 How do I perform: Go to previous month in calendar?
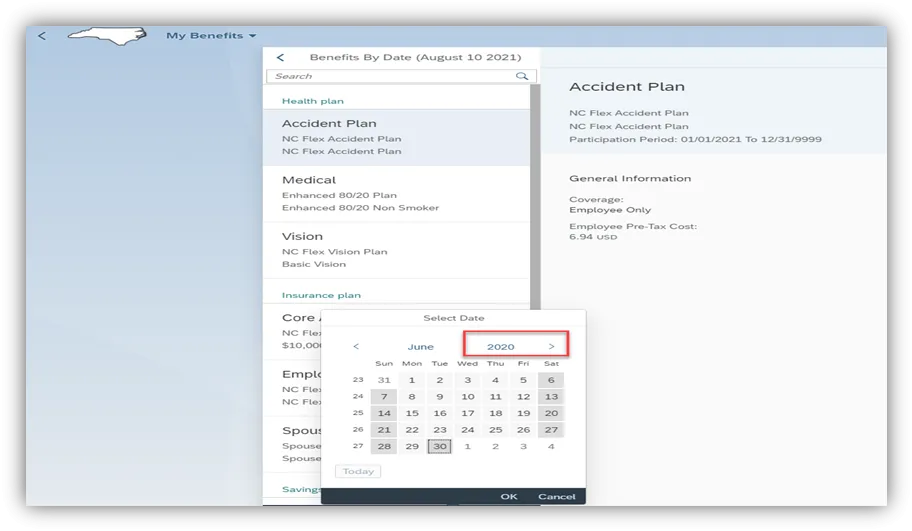tap(356, 347)
